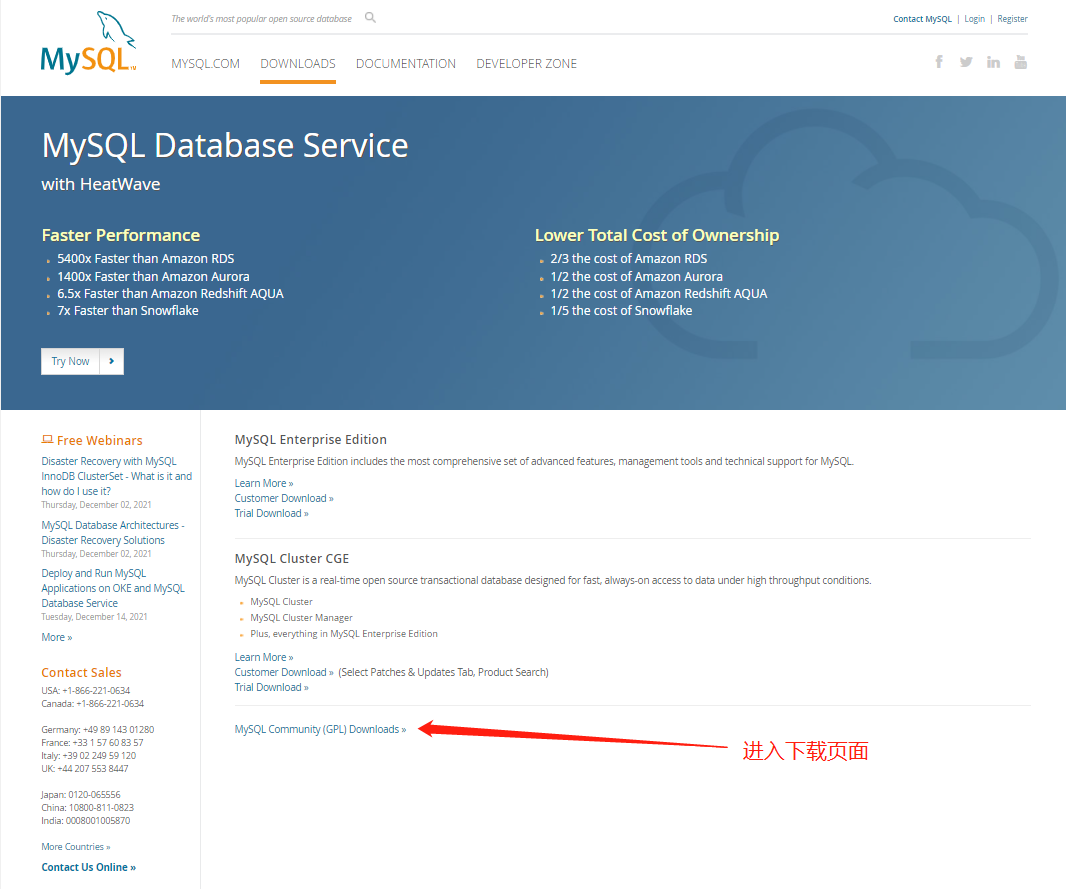Click More webinars link
Viewport: 1066px width, 889px height.
pyautogui.click(x=56, y=638)
